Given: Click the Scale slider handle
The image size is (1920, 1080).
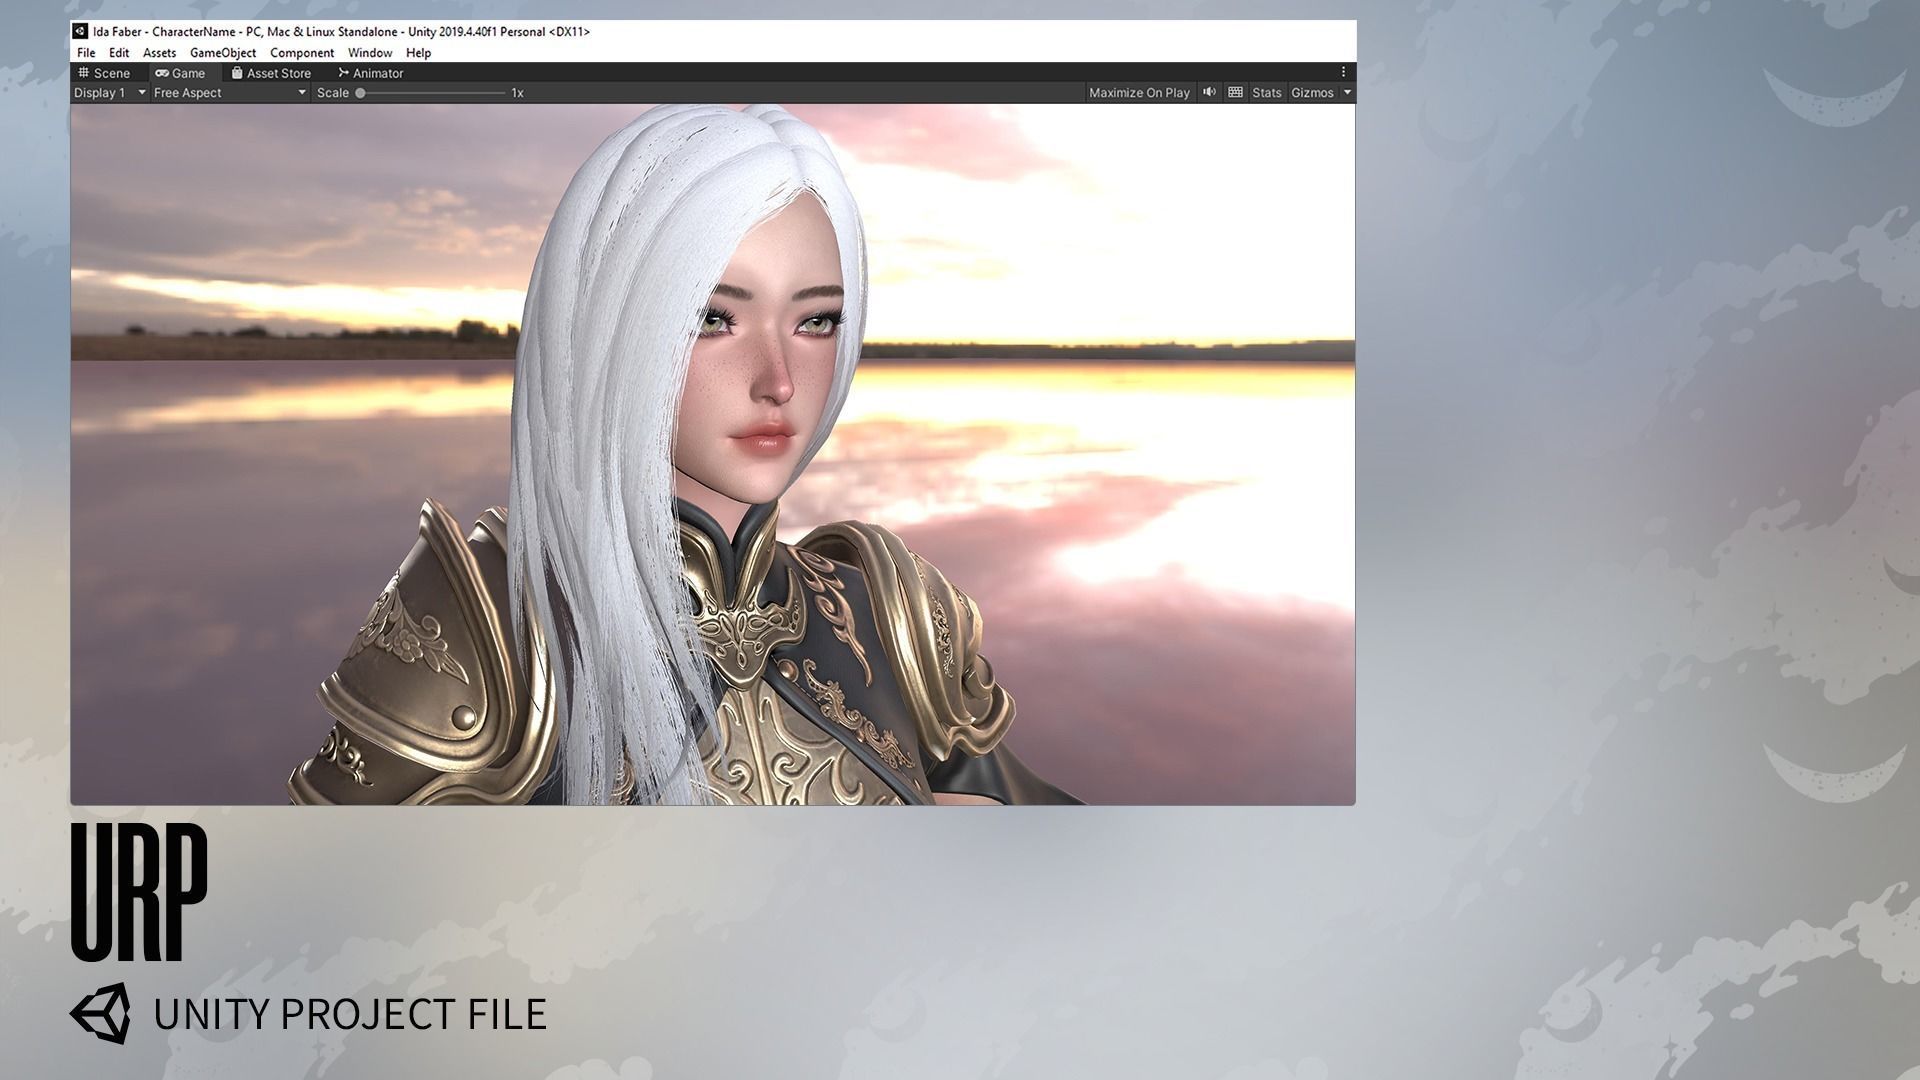Looking at the screenshot, I should pos(360,93).
